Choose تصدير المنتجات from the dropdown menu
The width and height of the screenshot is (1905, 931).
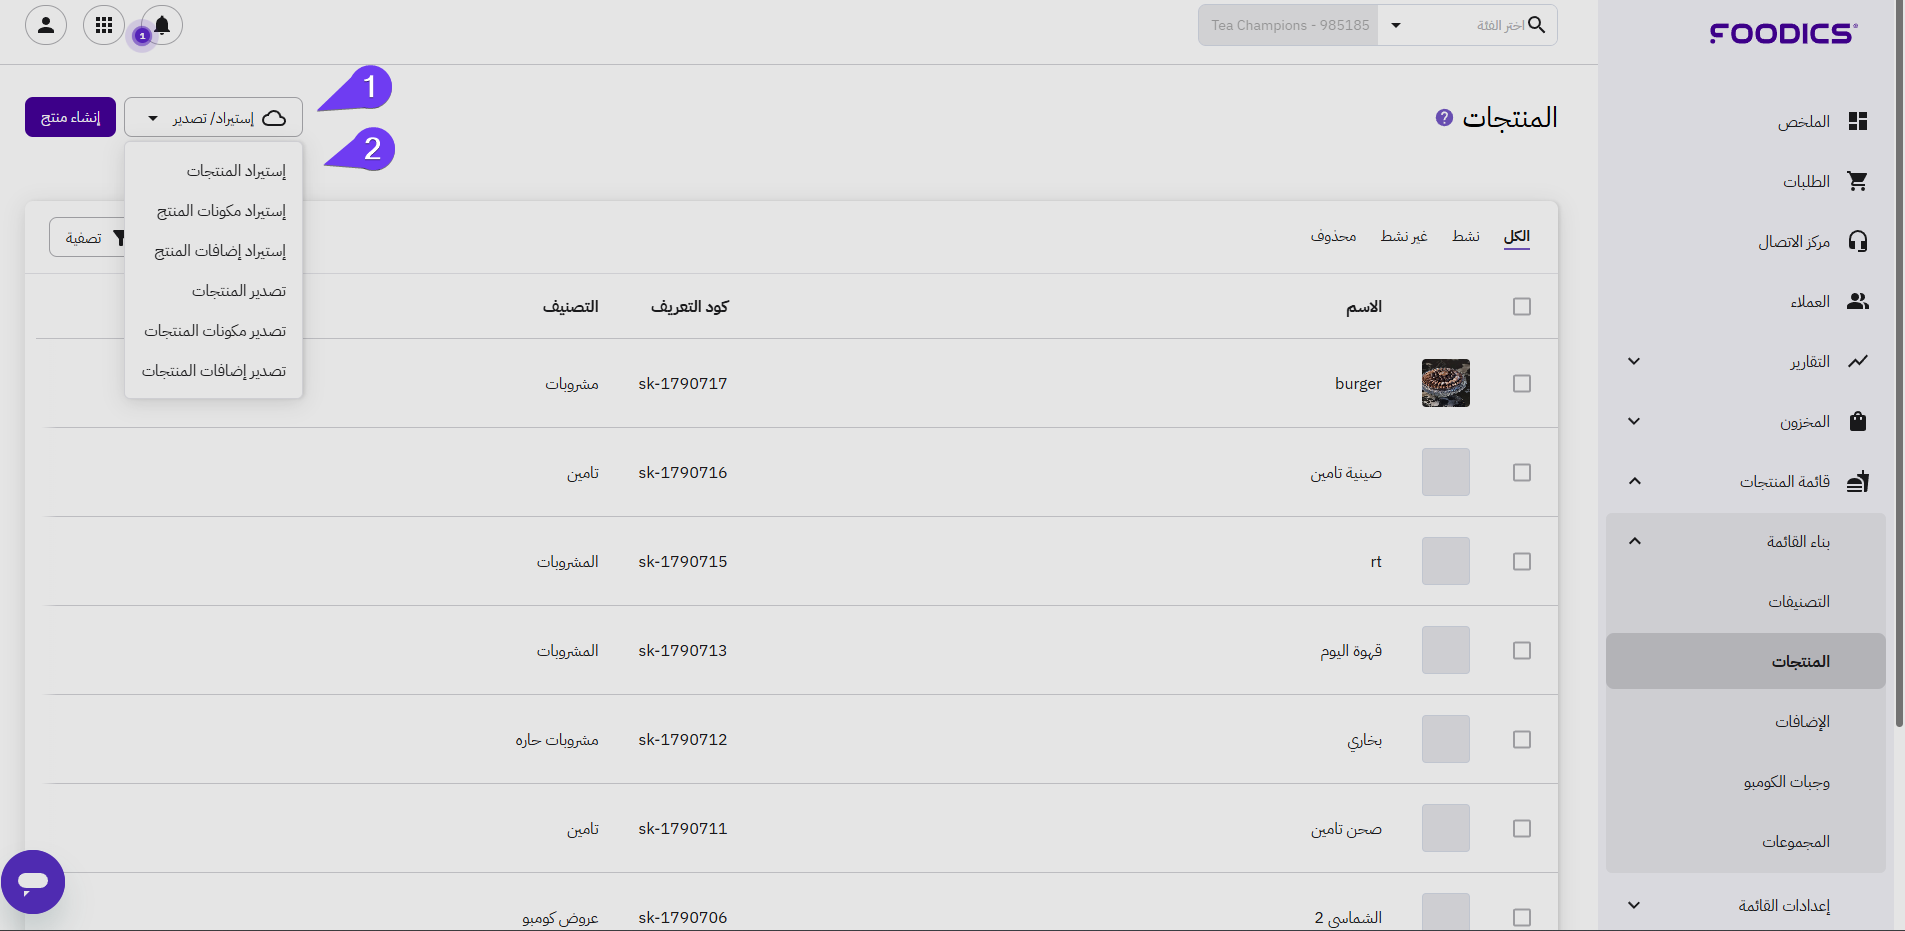coord(239,291)
